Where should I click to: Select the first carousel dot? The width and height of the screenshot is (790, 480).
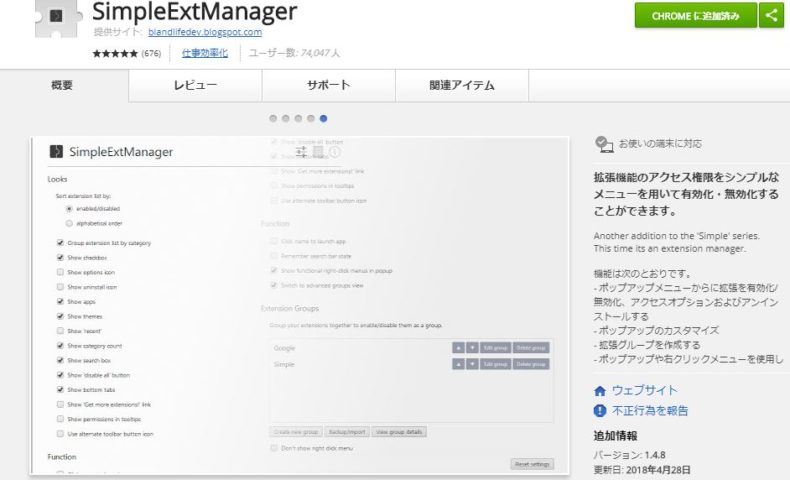[x=273, y=118]
